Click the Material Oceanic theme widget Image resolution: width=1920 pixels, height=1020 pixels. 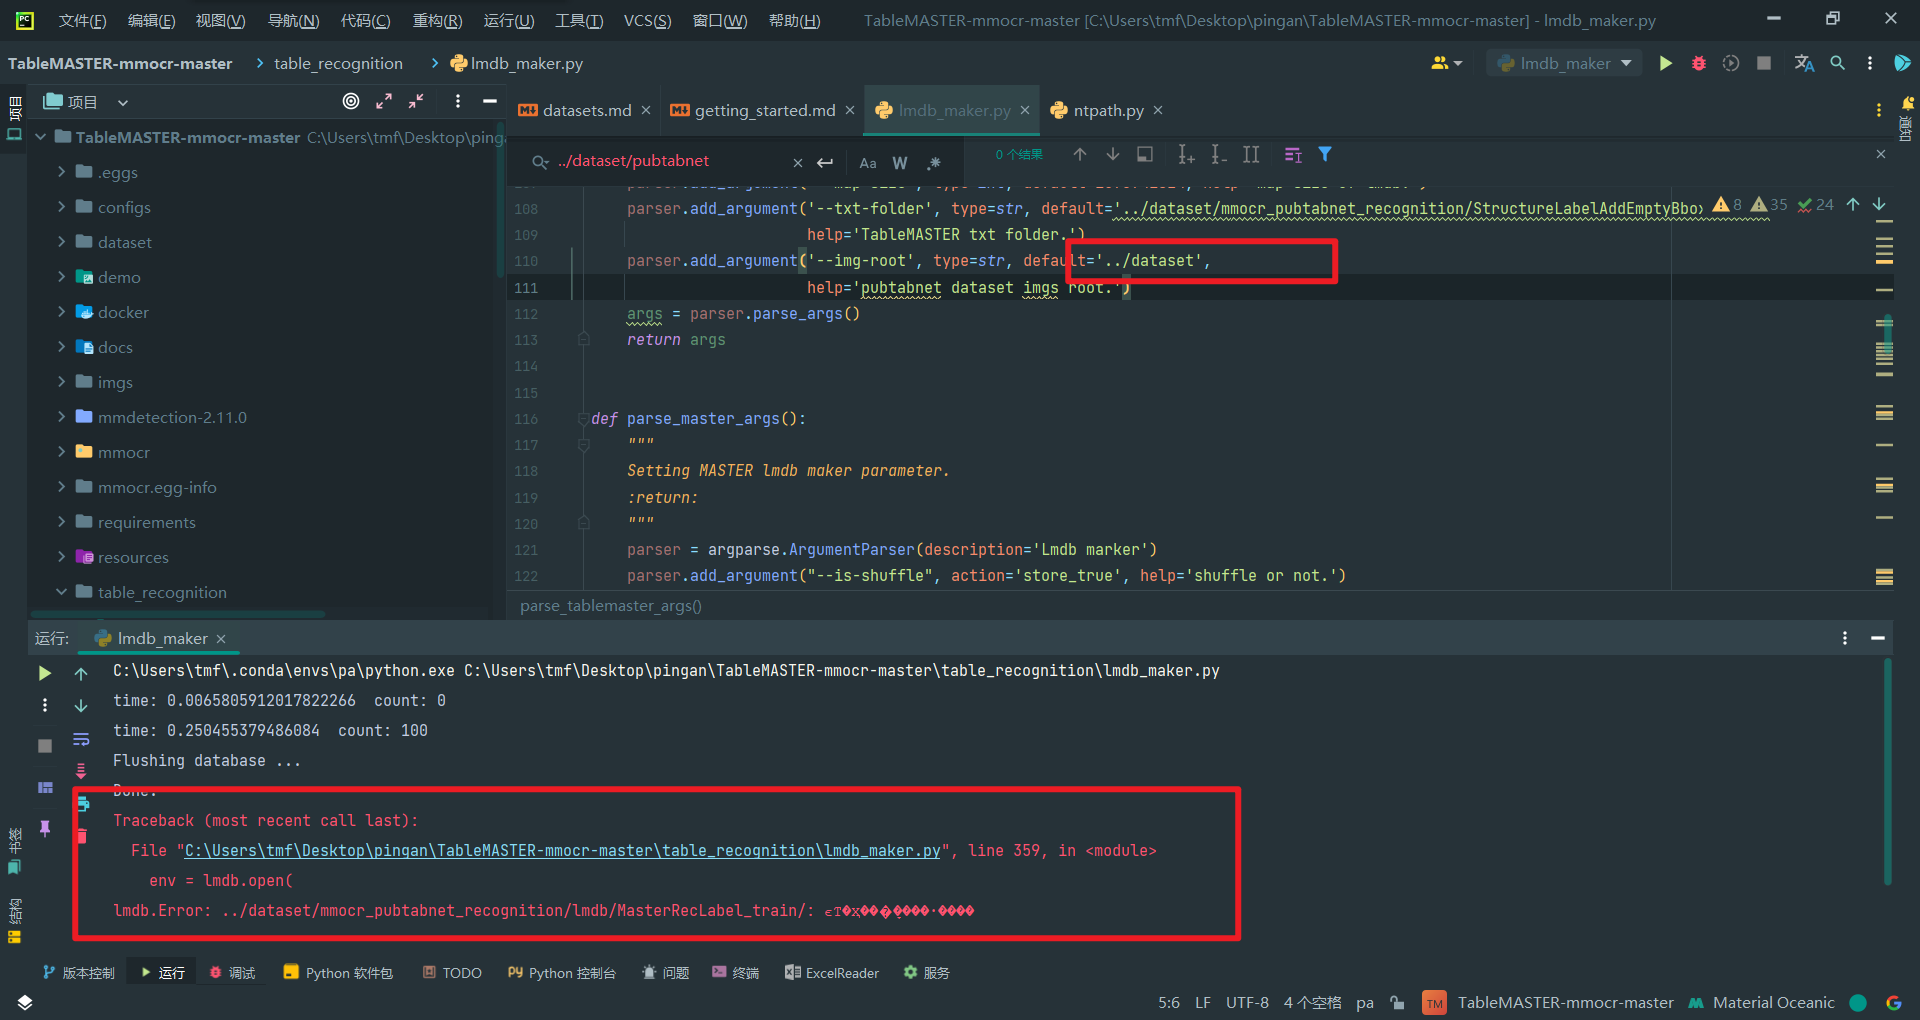point(1762,1002)
